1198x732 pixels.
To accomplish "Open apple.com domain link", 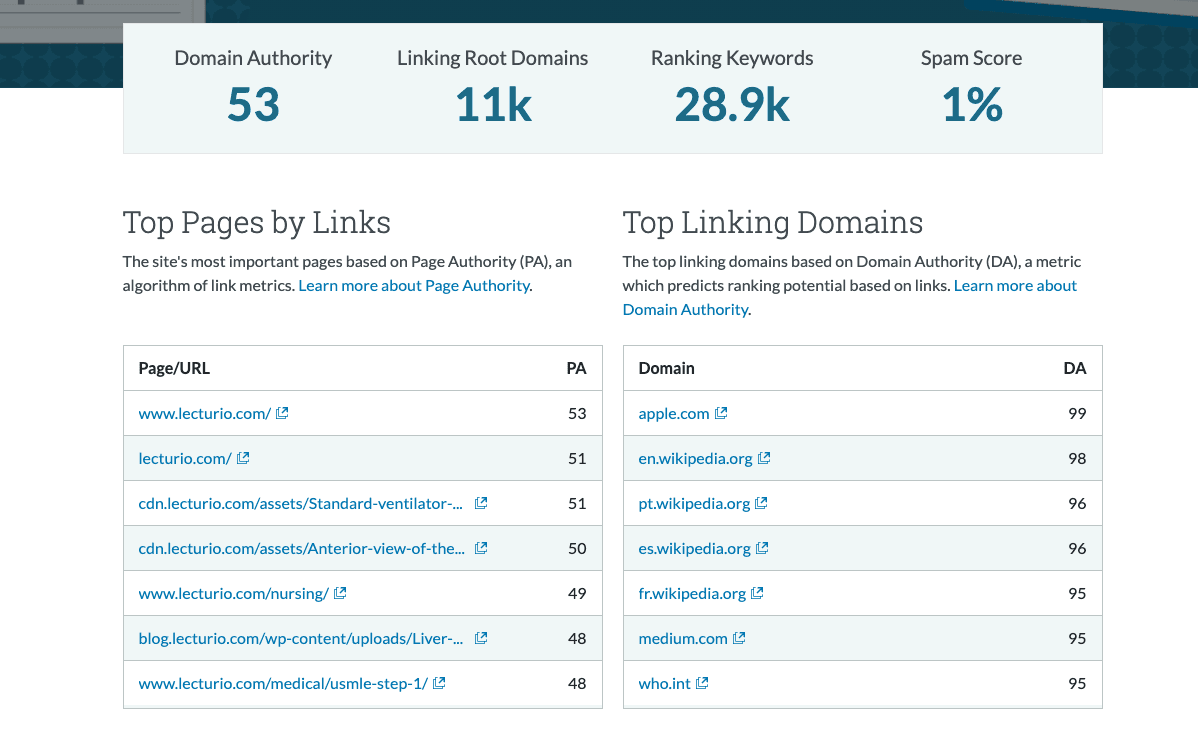I will point(674,413).
